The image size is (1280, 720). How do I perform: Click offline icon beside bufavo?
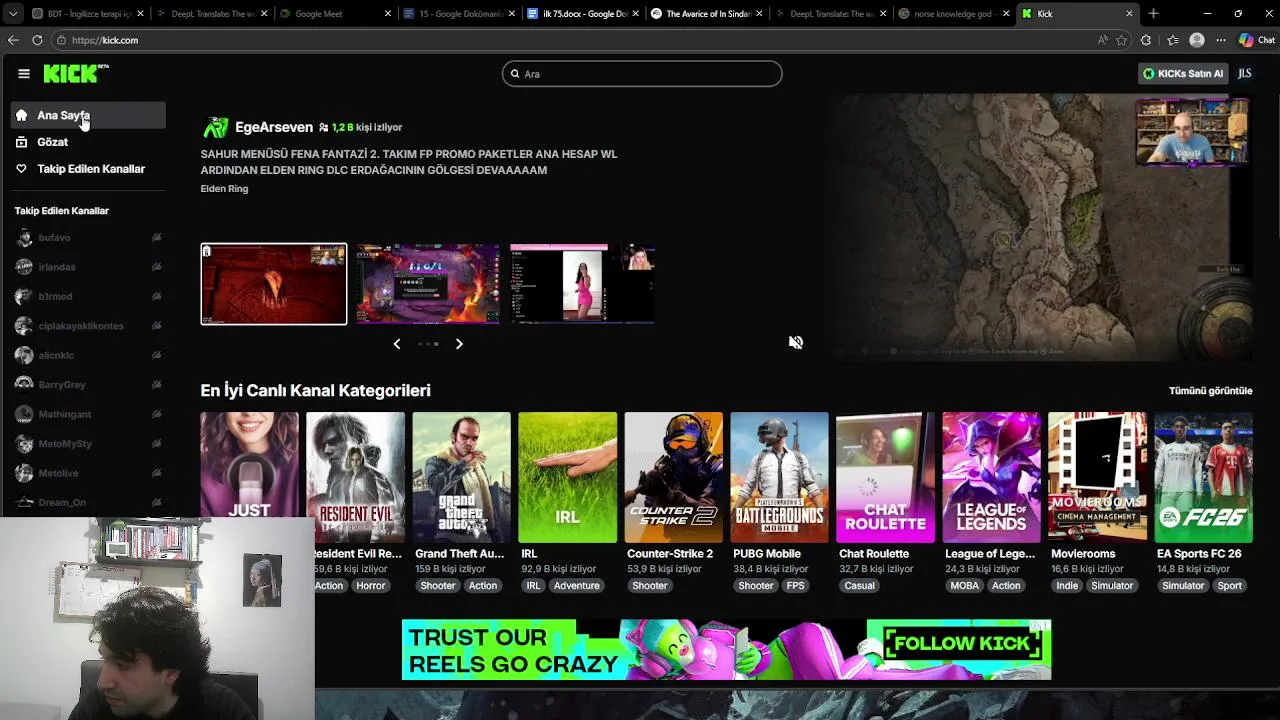tap(156, 238)
